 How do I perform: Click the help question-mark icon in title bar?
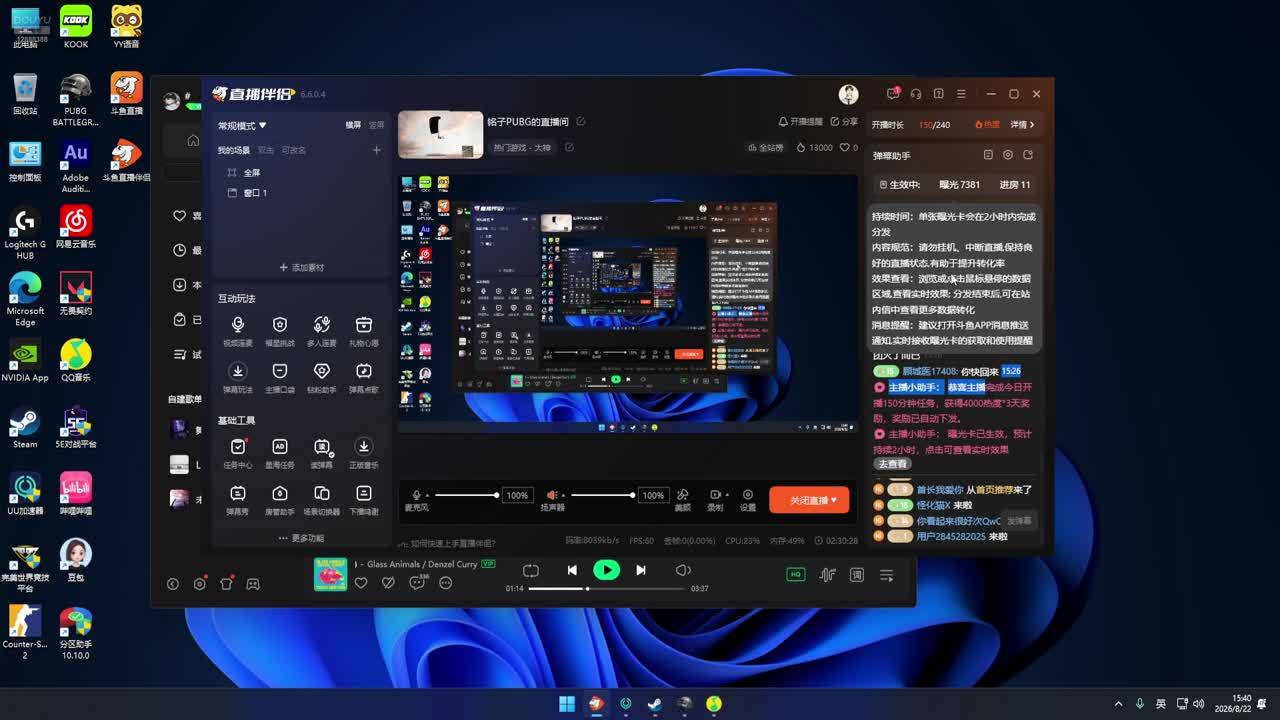pos(938,94)
